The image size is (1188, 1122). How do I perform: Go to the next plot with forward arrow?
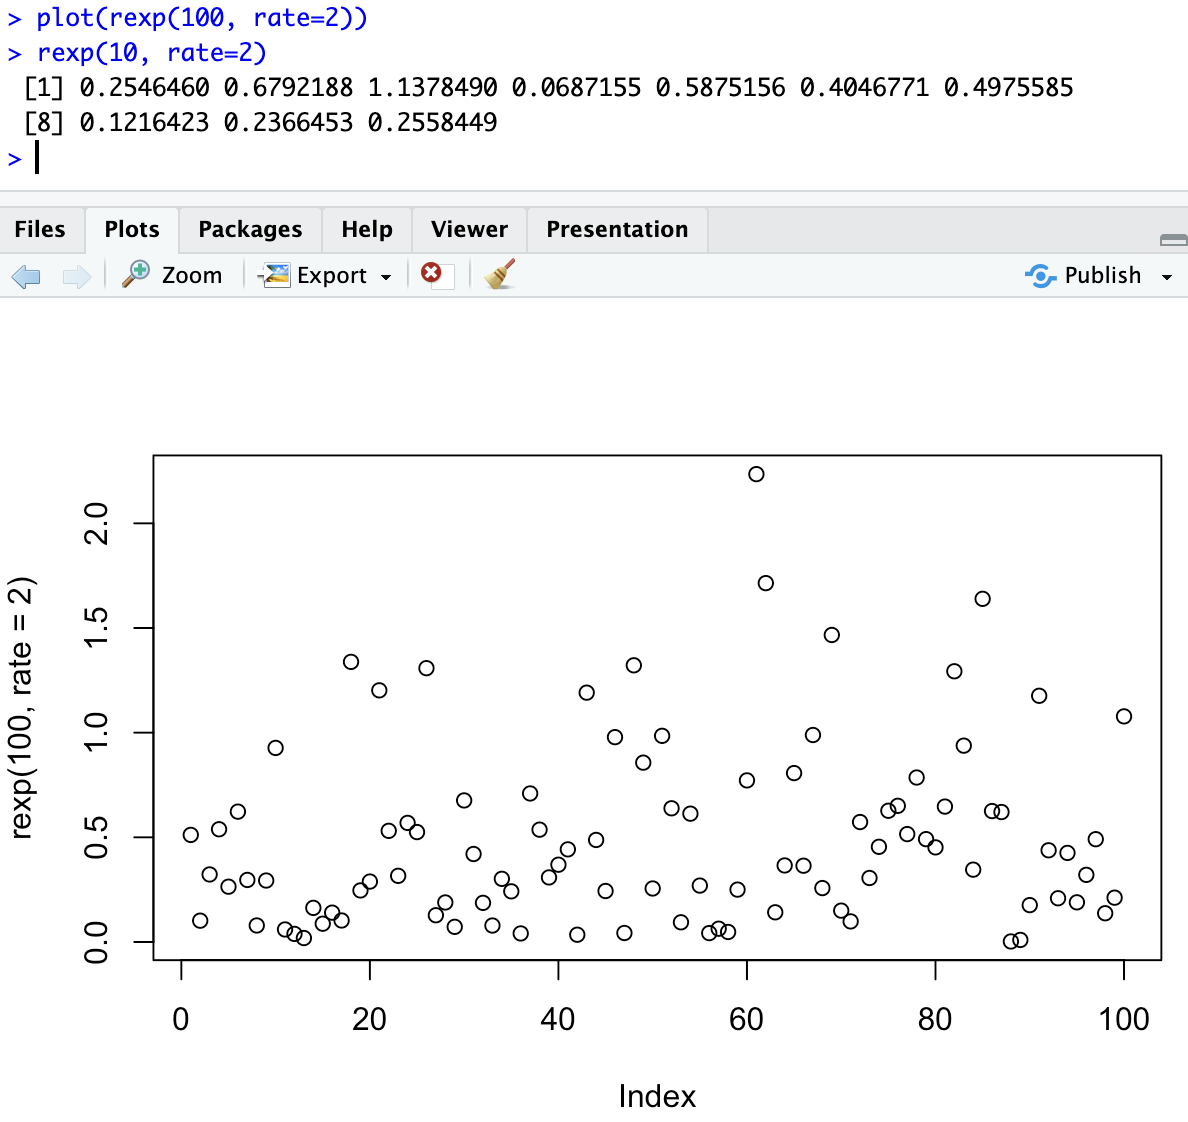tap(77, 276)
